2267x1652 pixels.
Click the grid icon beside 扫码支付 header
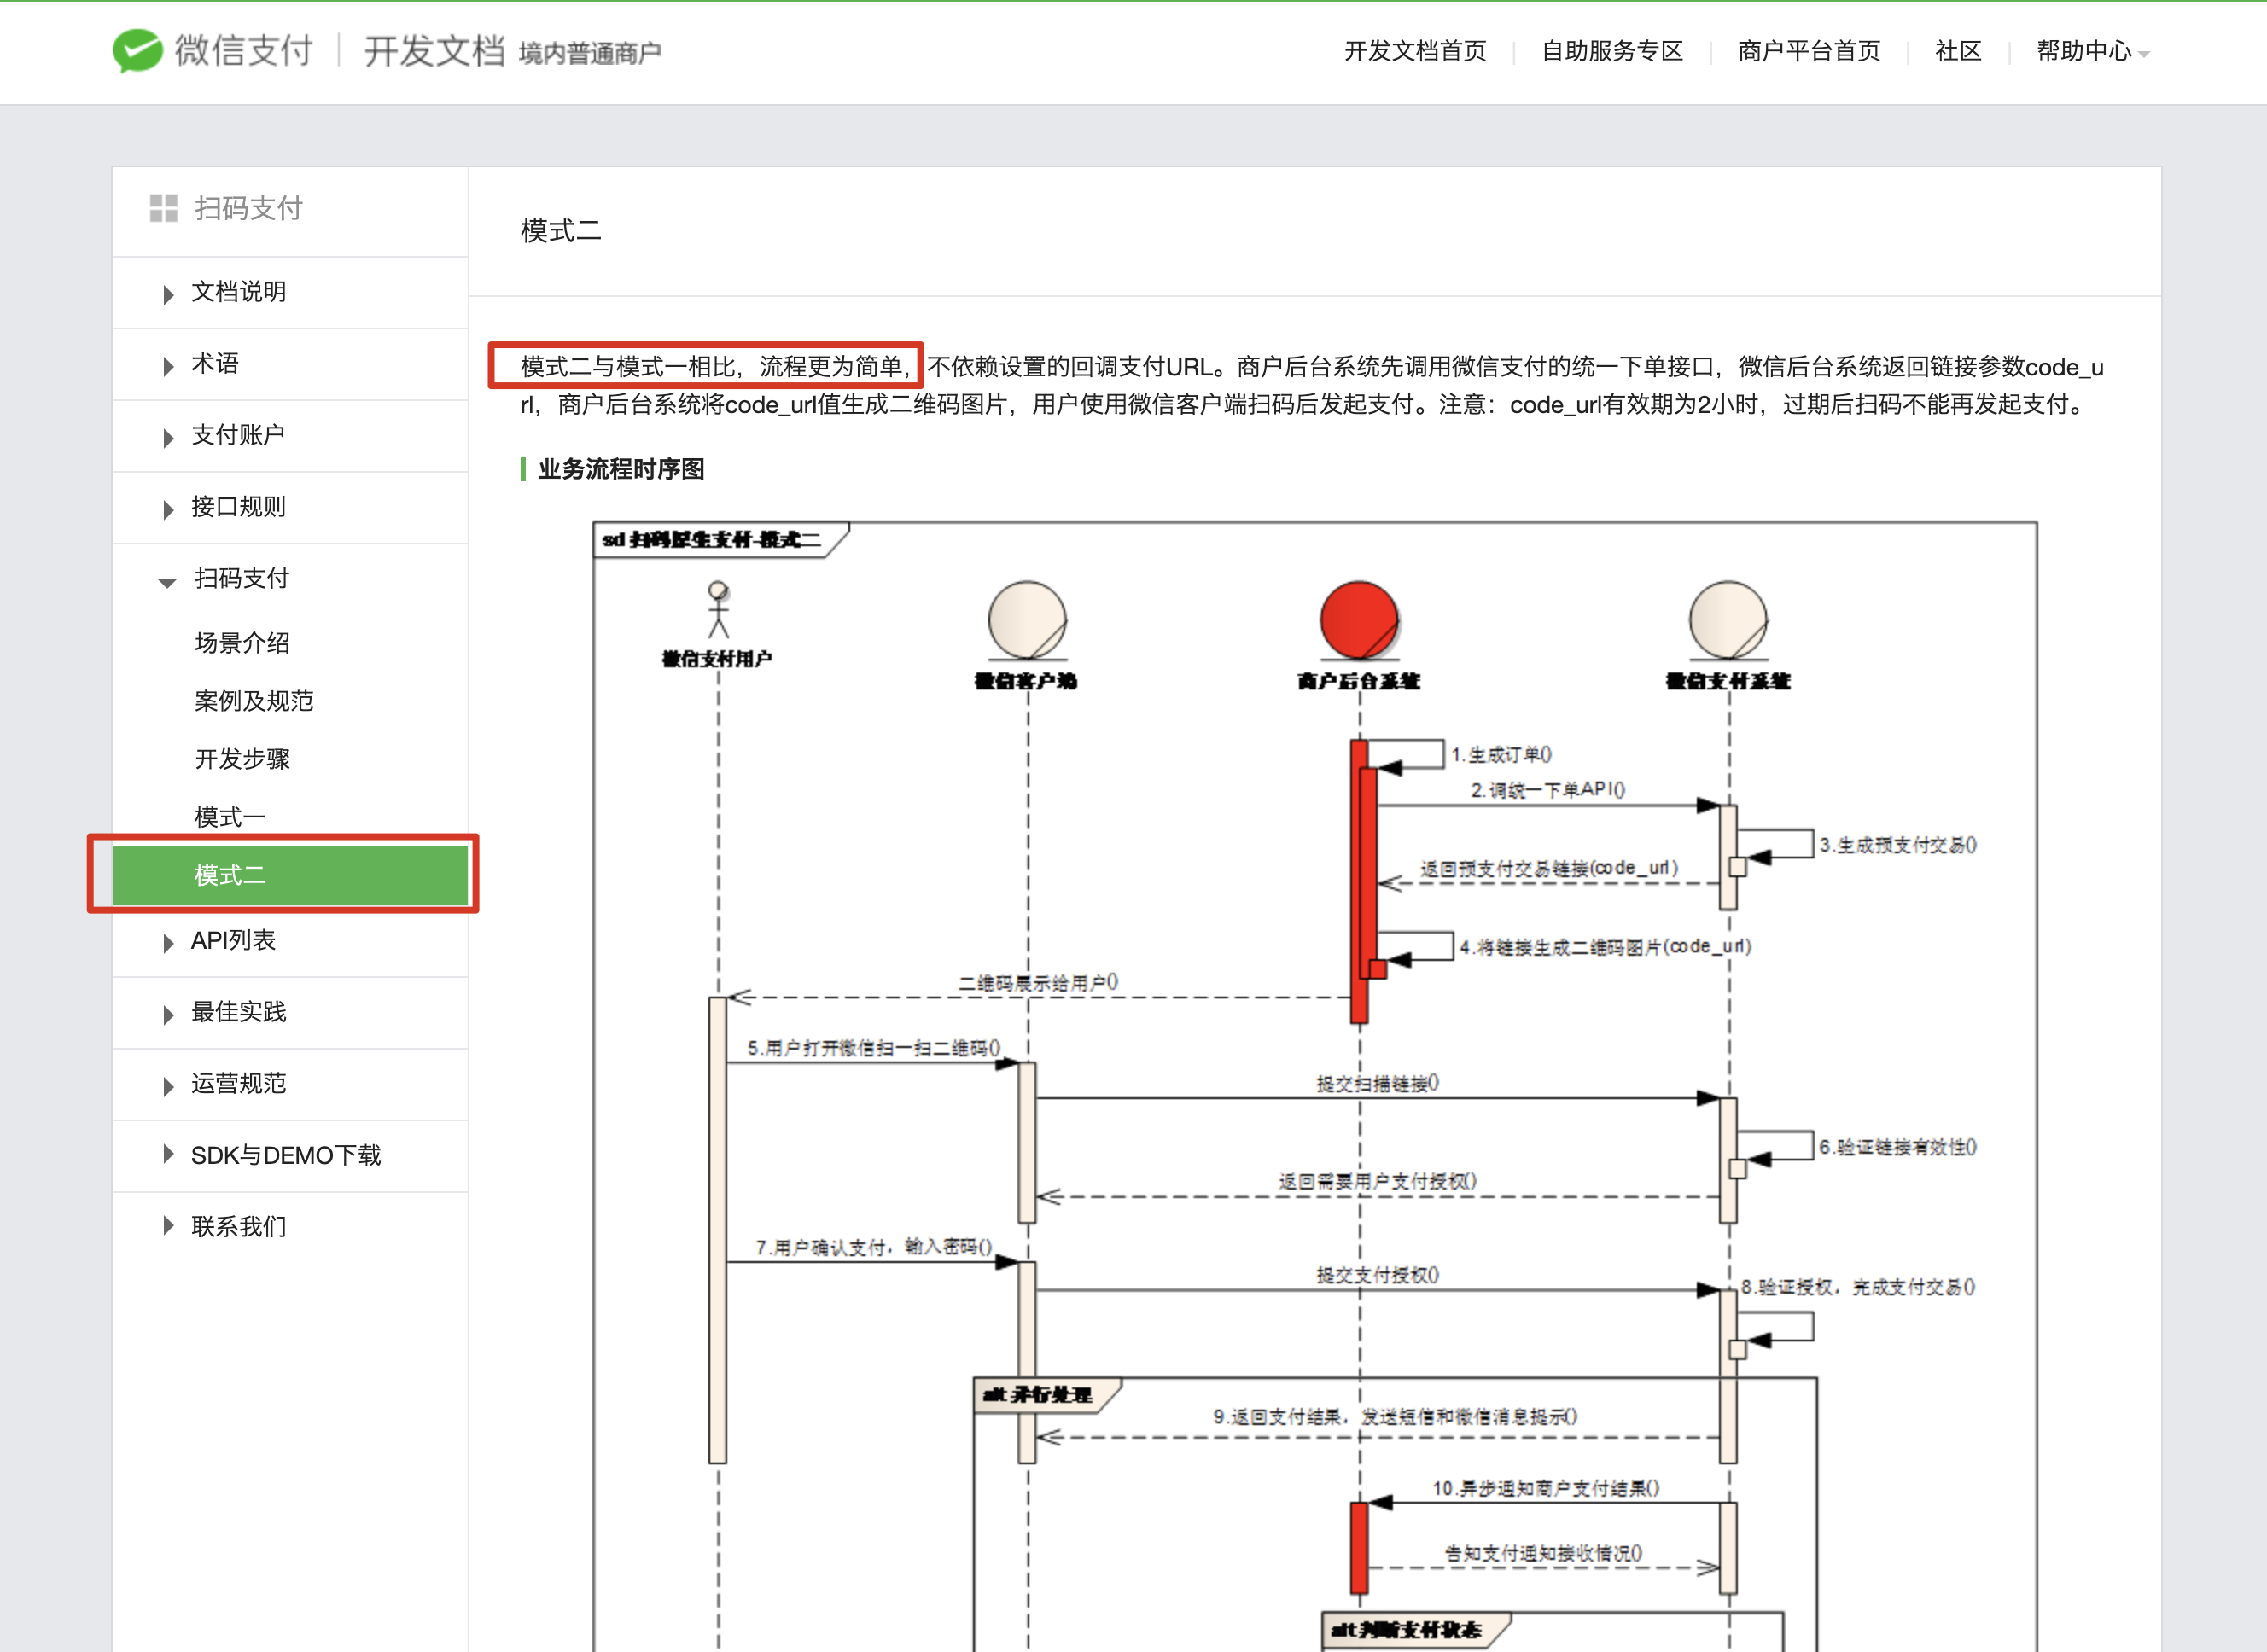(x=163, y=208)
